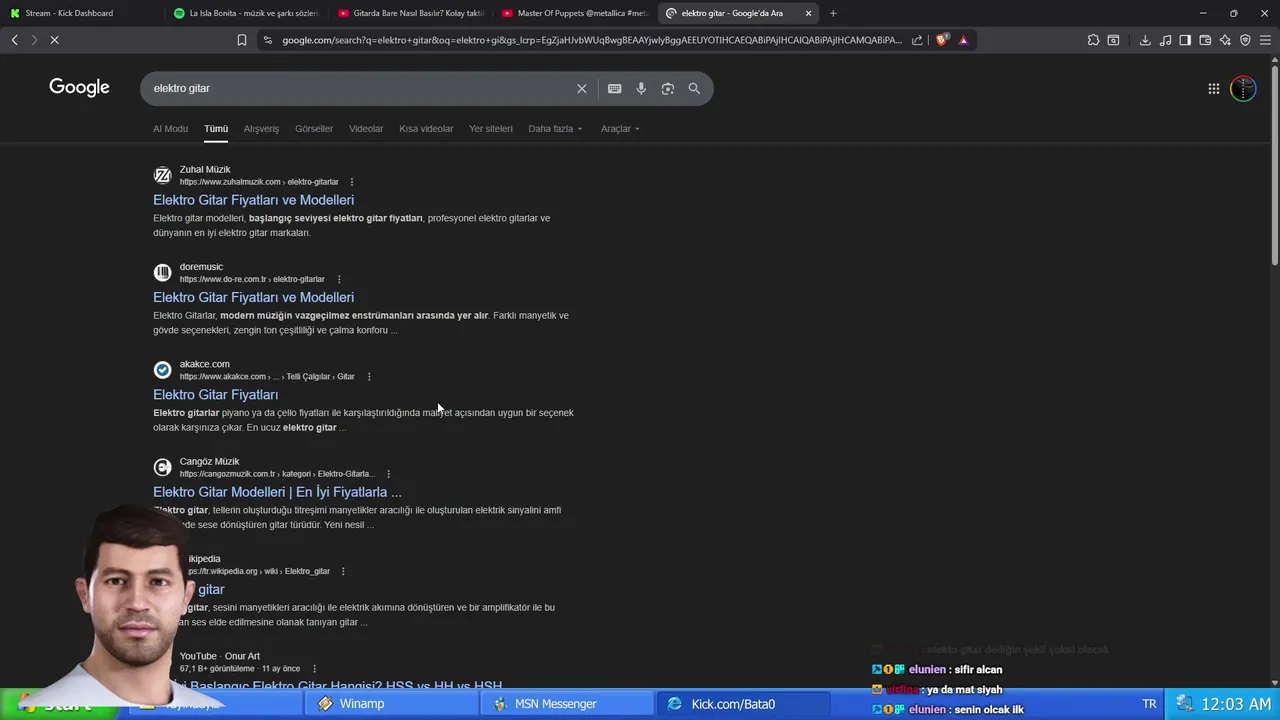Click the page vertical scrollbar thumb
The width and height of the screenshot is (1280, 720).
tap(1274, 165)
